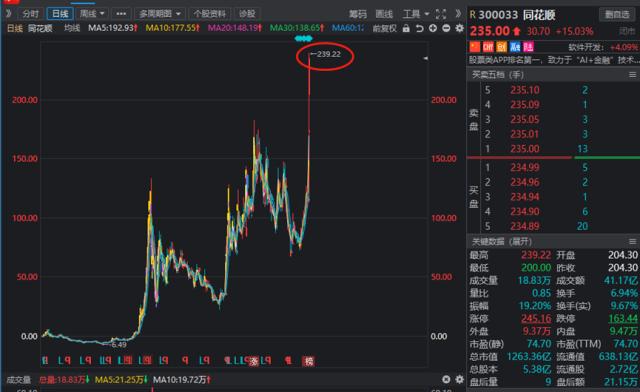
Task: Click 成交量 volume indicator label
Action: [x=19, y=380]
